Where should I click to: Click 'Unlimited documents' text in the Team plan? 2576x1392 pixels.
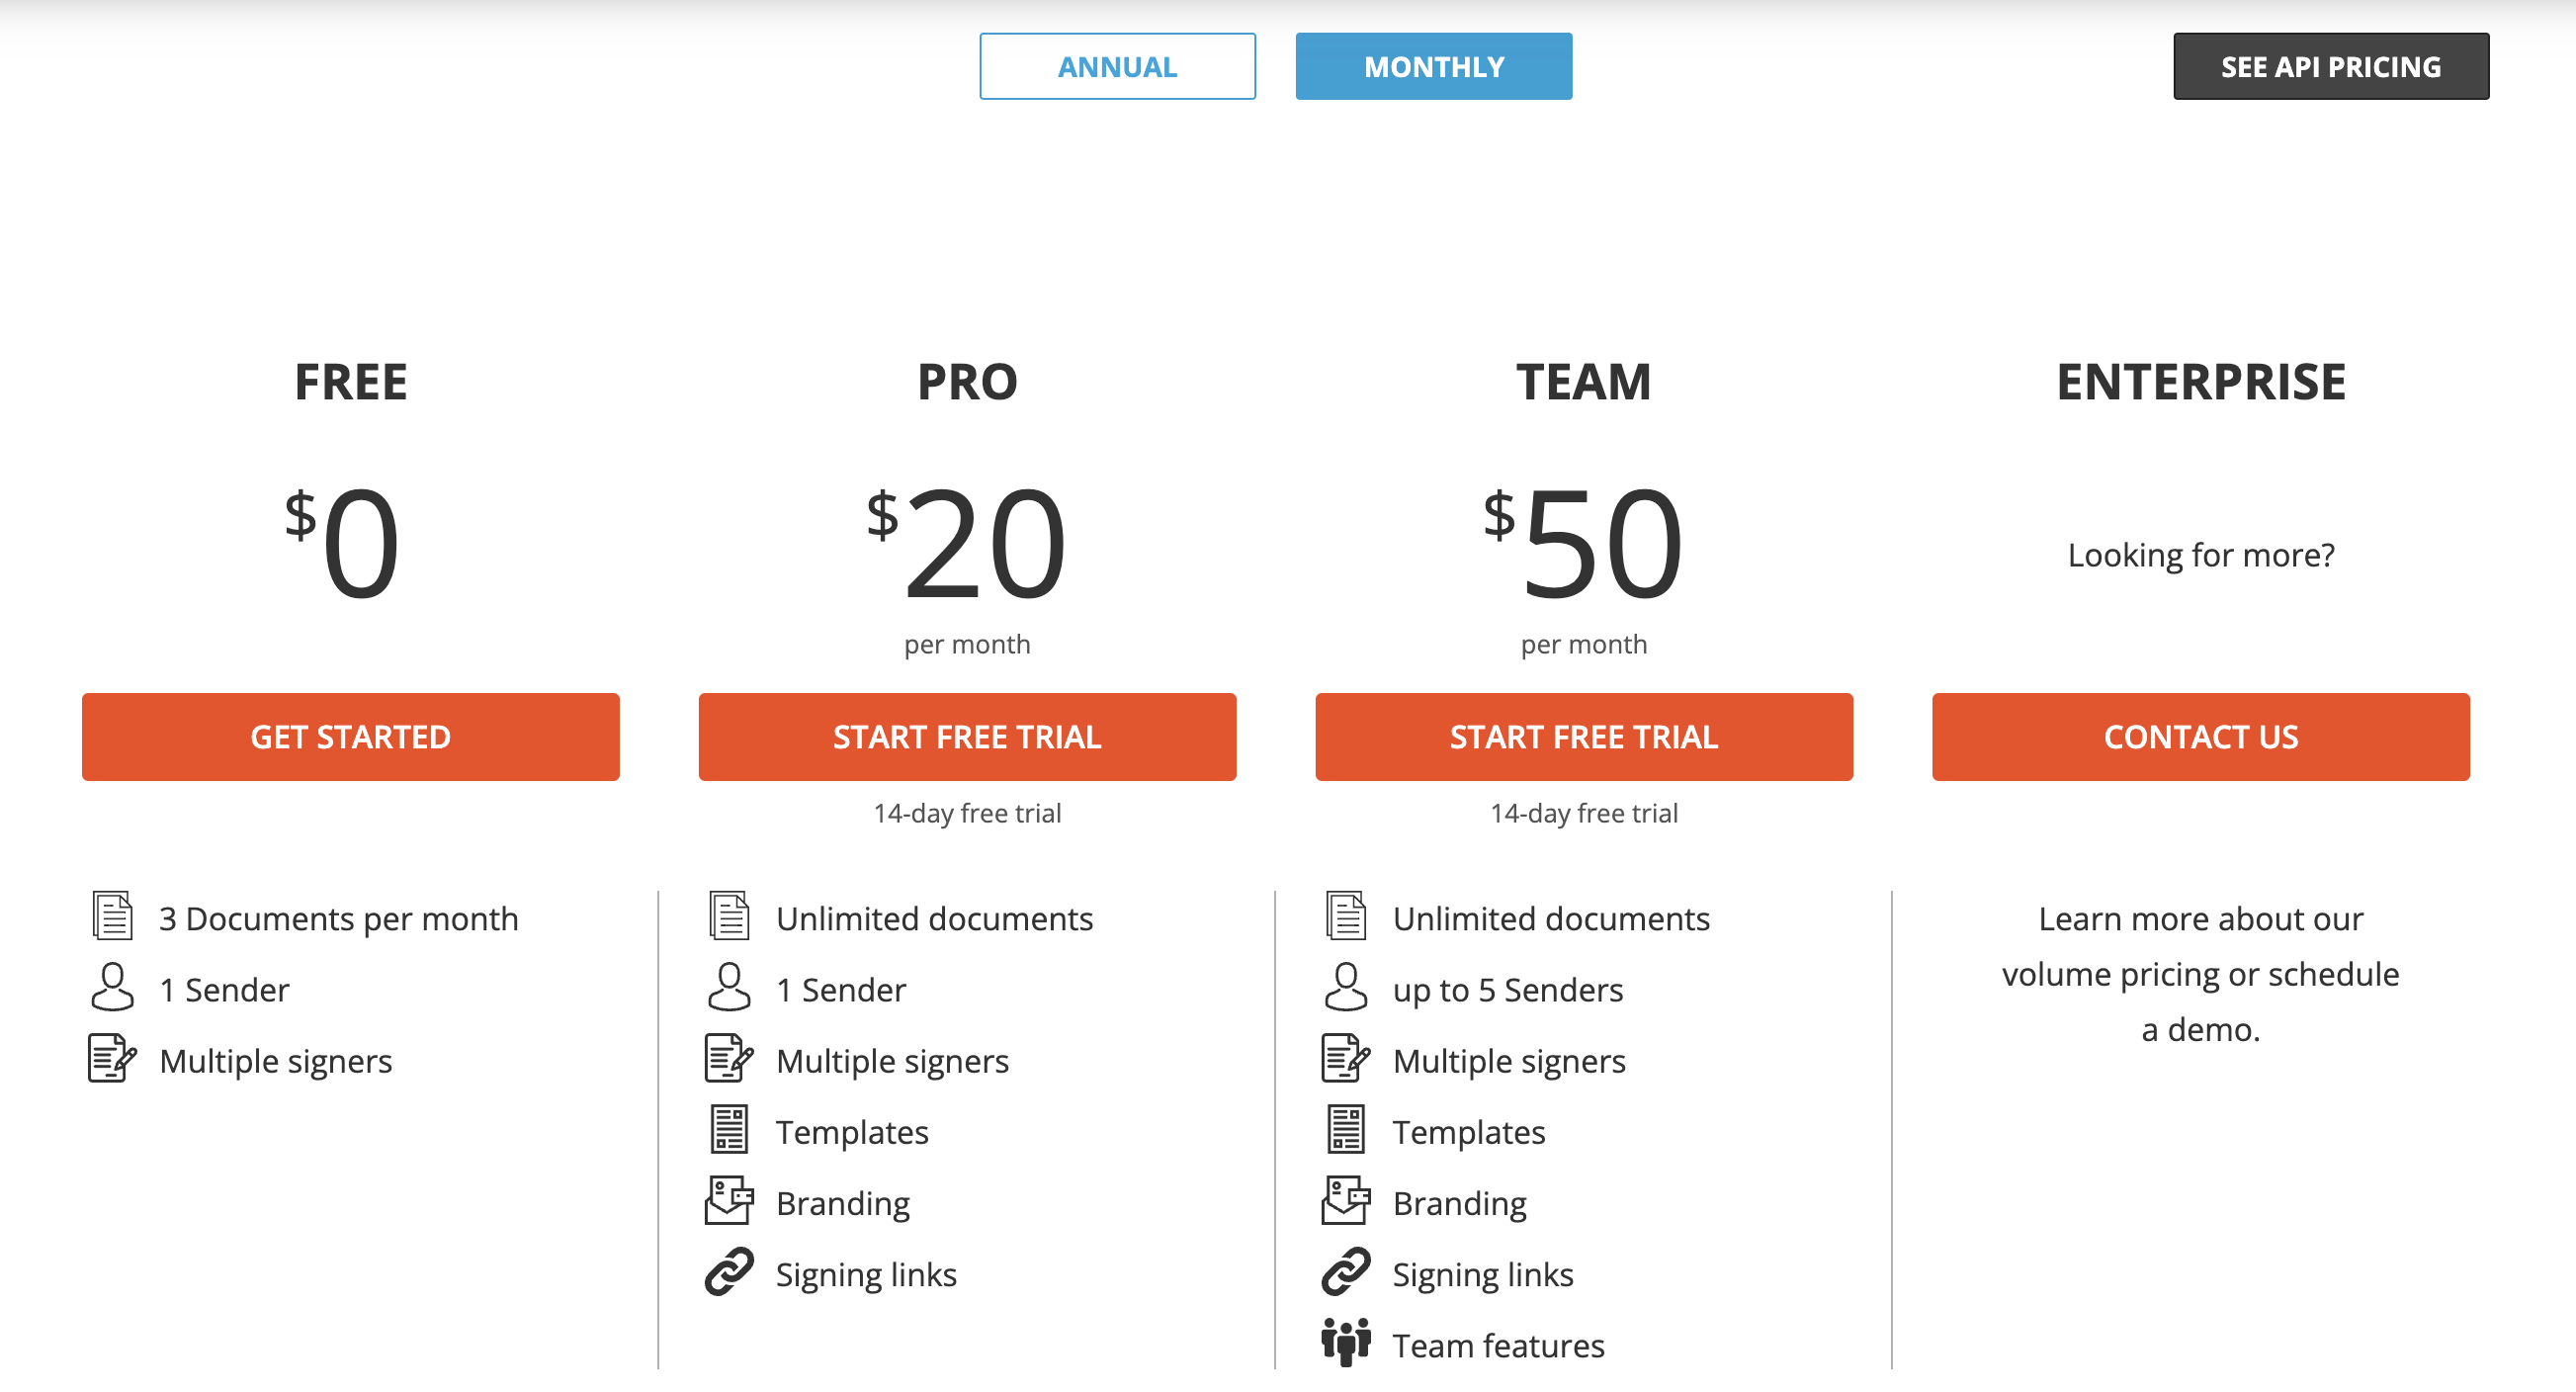click(1551, 918)
